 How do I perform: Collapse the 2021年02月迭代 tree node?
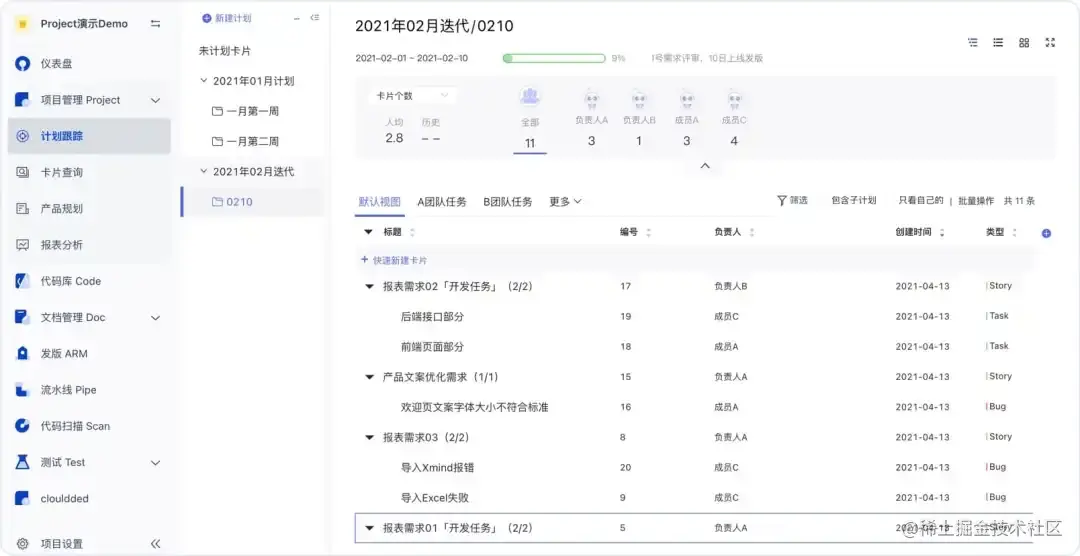pos(203,171)
